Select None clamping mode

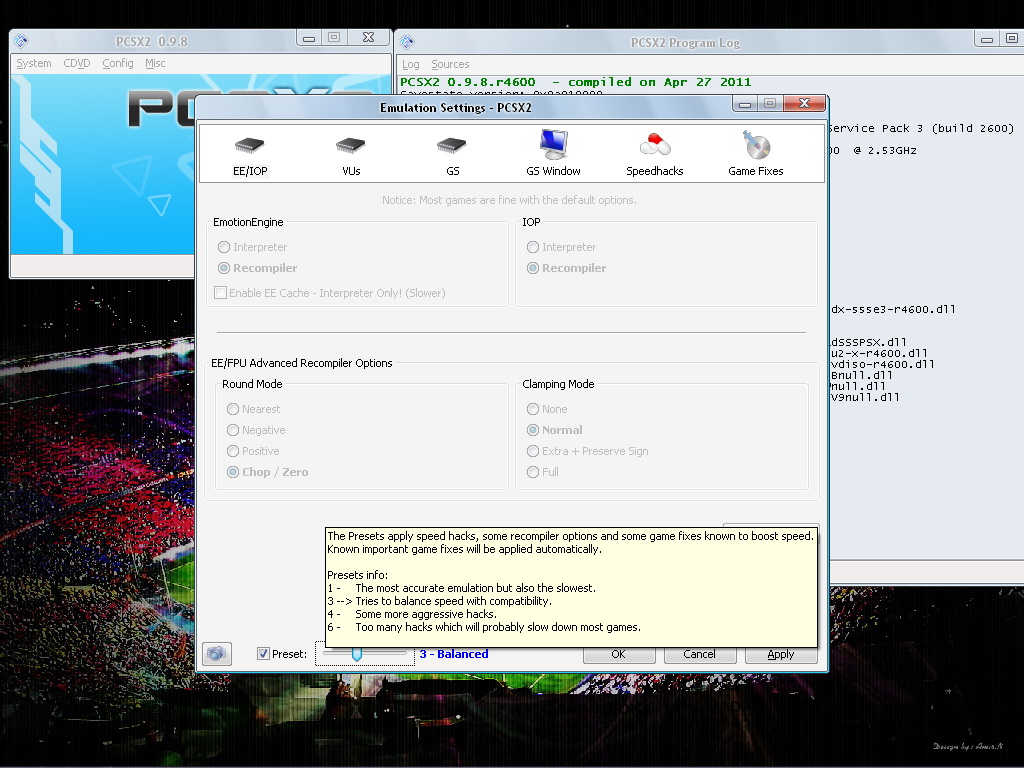(533, 409)
